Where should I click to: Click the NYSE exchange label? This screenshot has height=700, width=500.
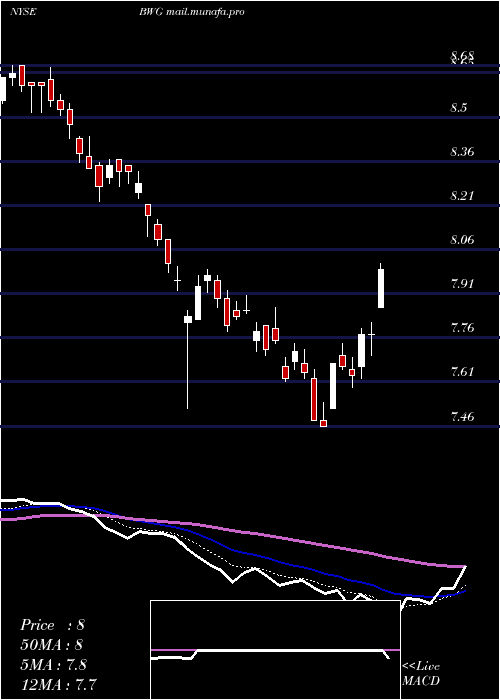coord(23,12)
